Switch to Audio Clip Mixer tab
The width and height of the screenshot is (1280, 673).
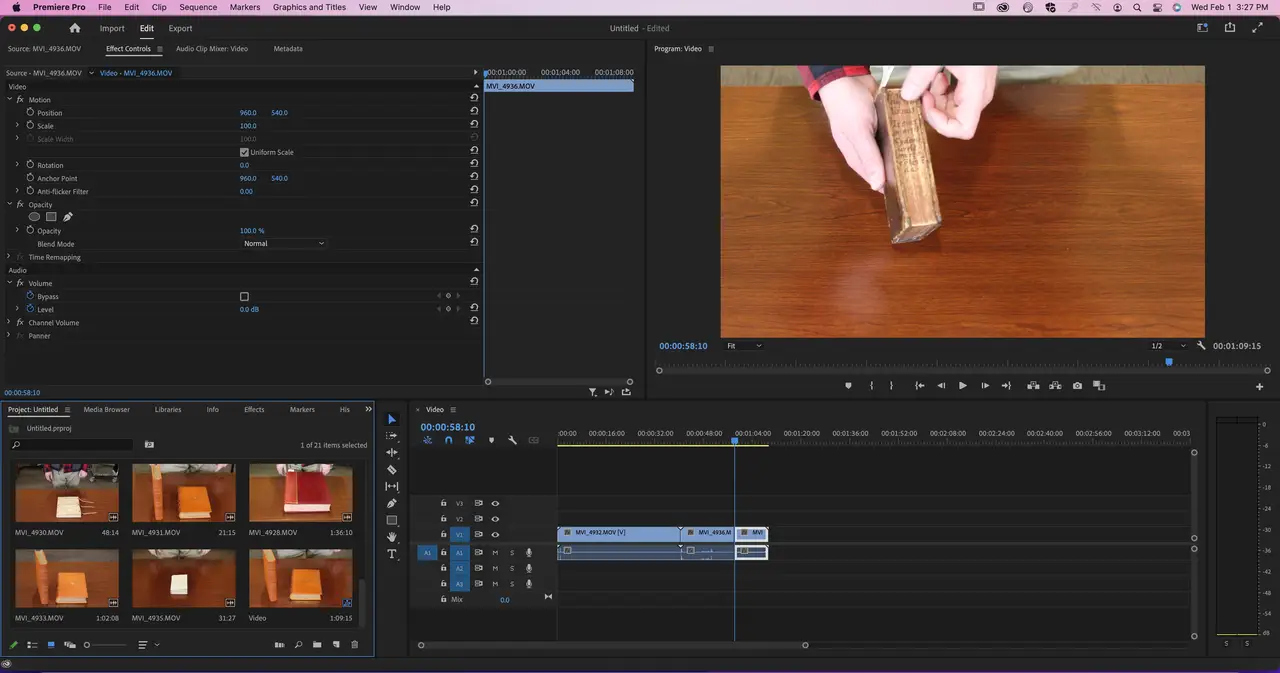(x=212, y=48)
